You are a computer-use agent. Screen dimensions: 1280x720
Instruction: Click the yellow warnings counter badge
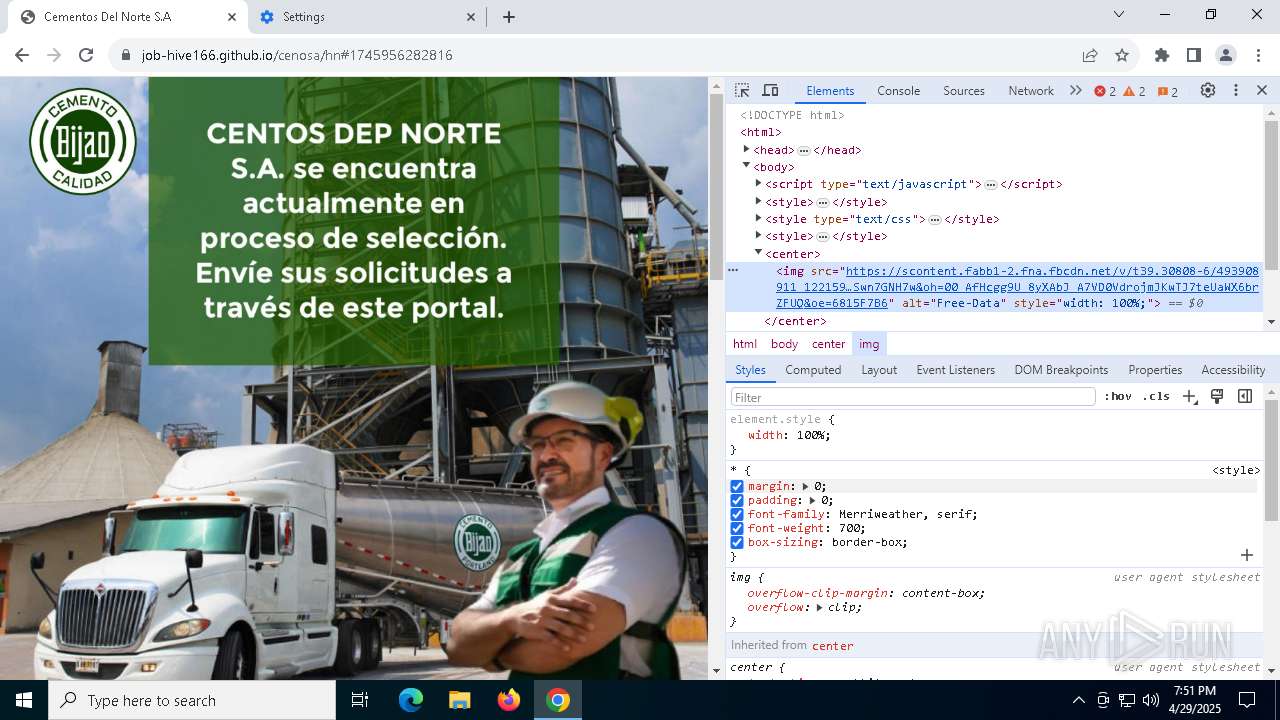click(x=1135, y=91)
